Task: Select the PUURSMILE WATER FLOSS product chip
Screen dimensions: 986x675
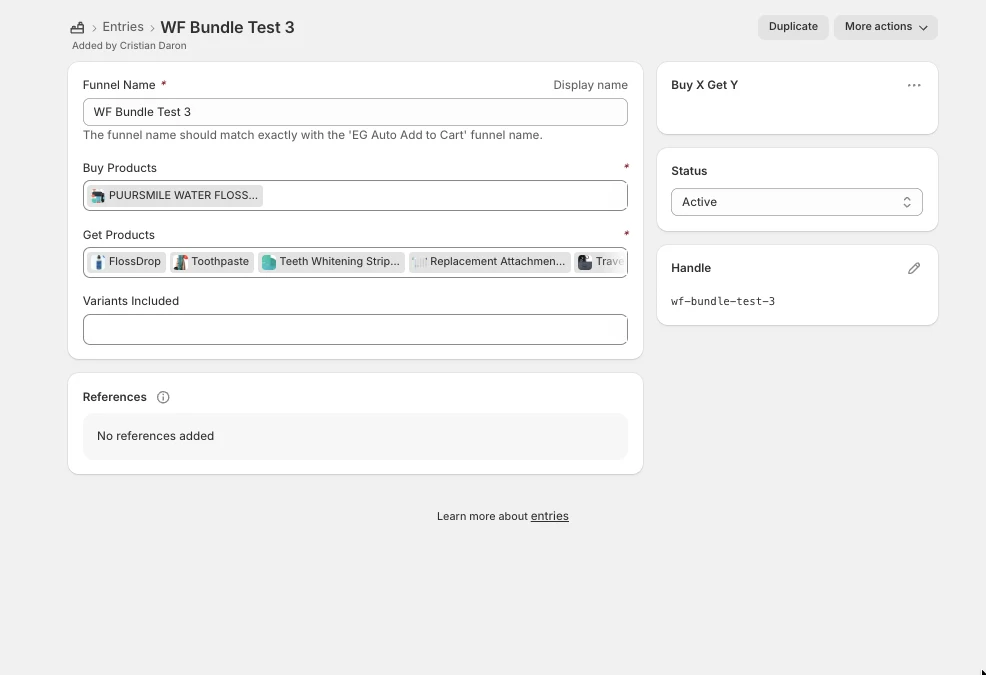Action: pos(175,196)
